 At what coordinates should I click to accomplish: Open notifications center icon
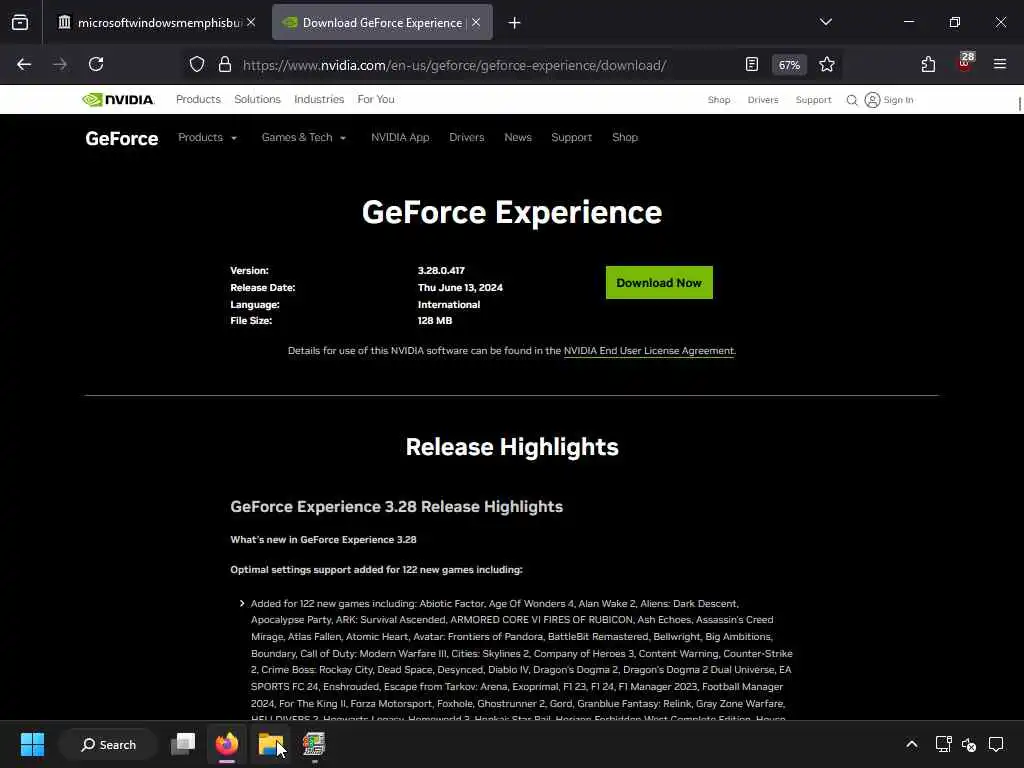[x=996, y=744]
